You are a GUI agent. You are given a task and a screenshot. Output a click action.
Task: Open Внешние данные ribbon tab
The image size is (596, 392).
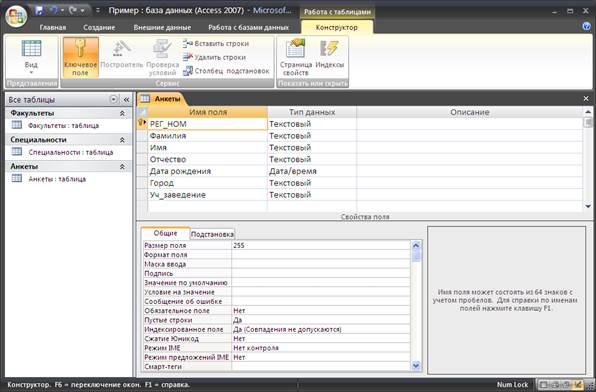(x=162, y=27)
